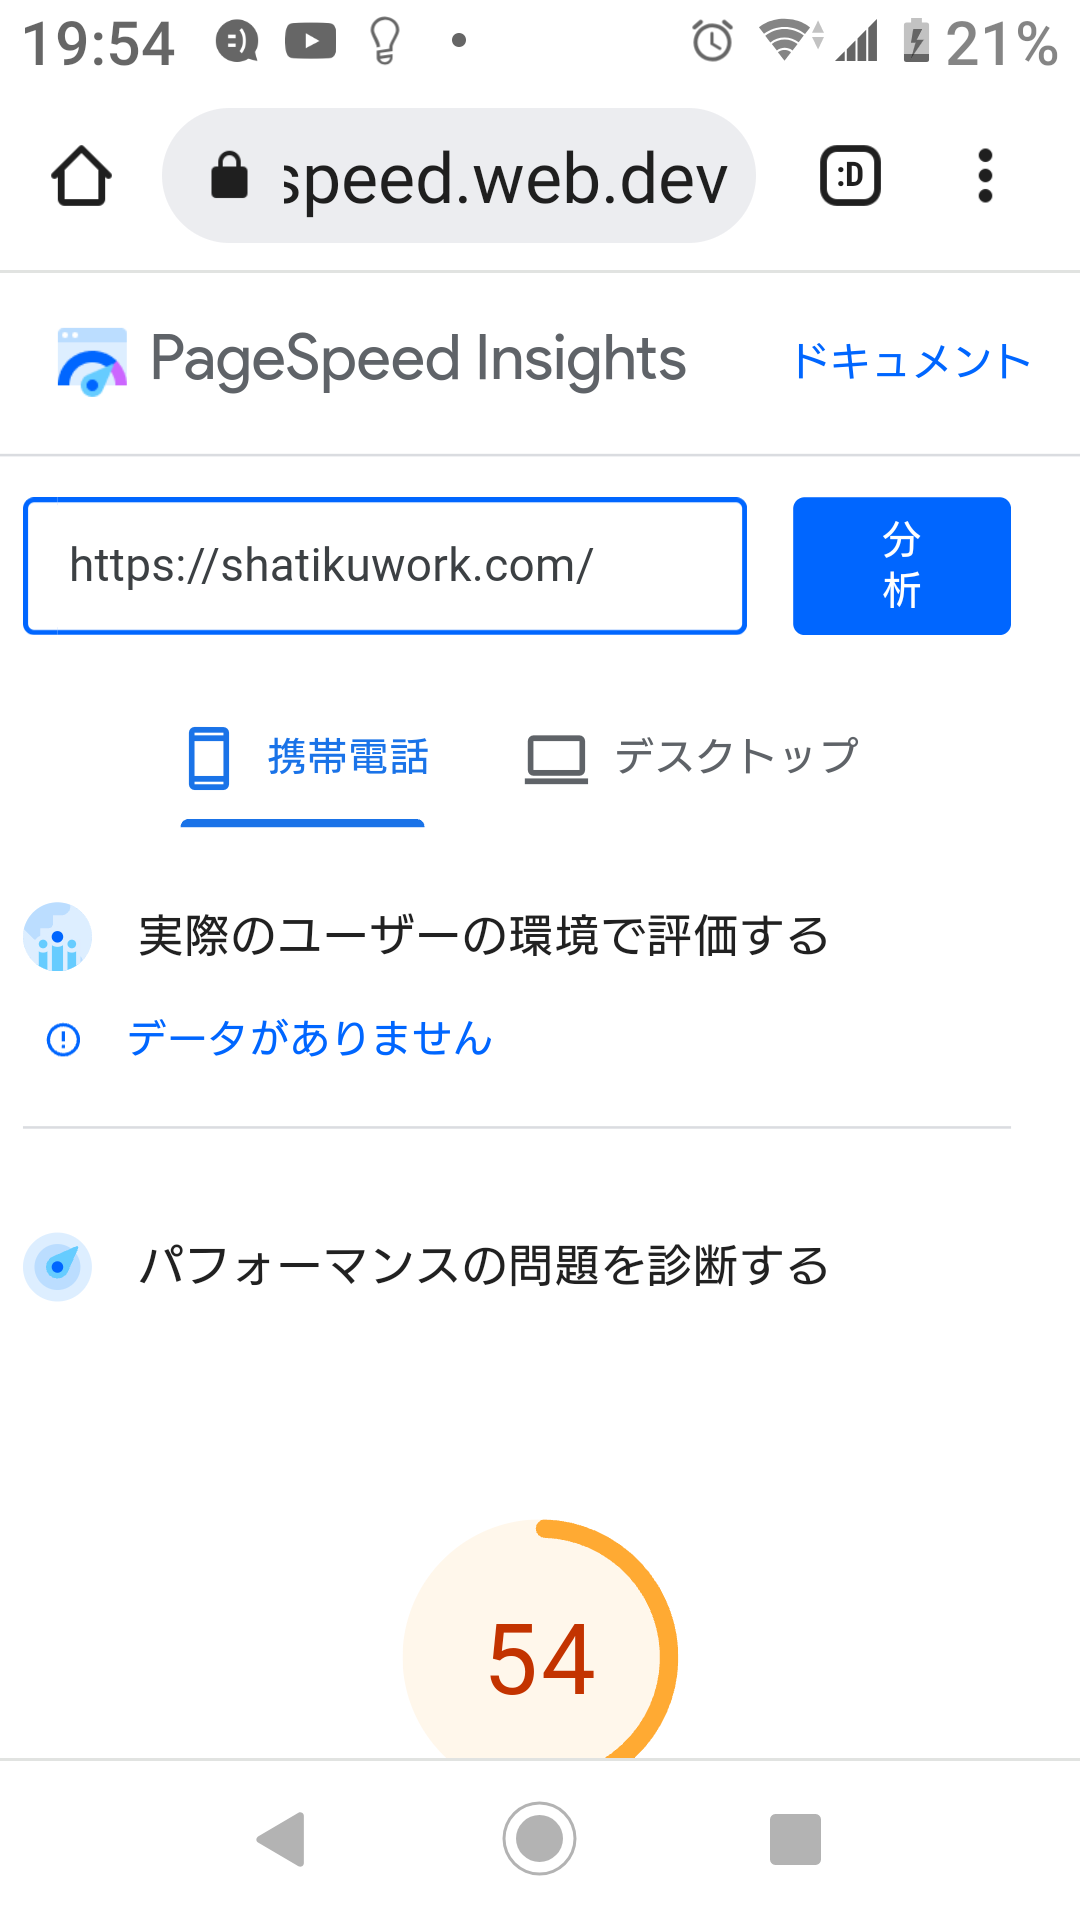Tap the Android home circle button
This screenshot has height=1920, width=1080.
[539, 1838]
